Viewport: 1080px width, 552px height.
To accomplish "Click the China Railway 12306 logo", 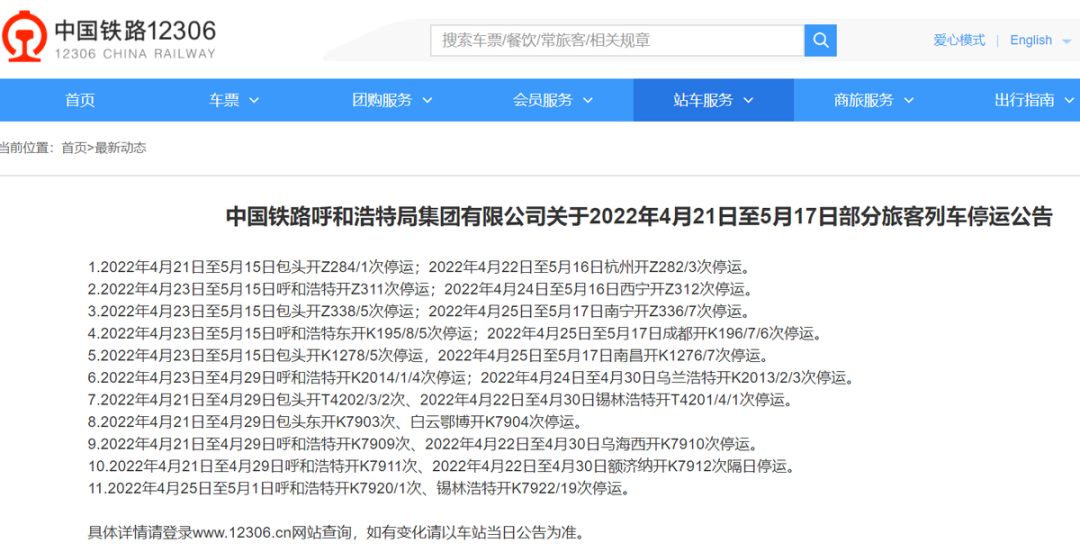I will point(110,39).
